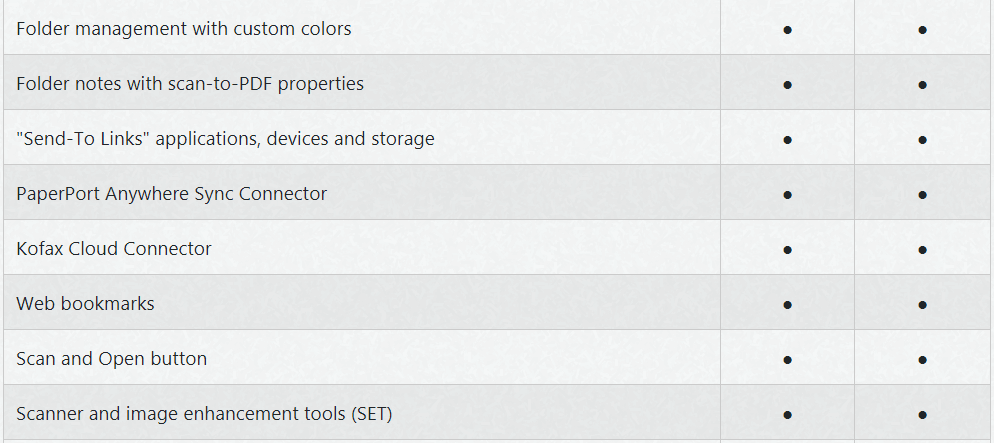Image resolution: width=994 pixels, height=443 pixels.
Task: Click first-column bullet for Scan and Open row
Action: (x=787, y=360)
